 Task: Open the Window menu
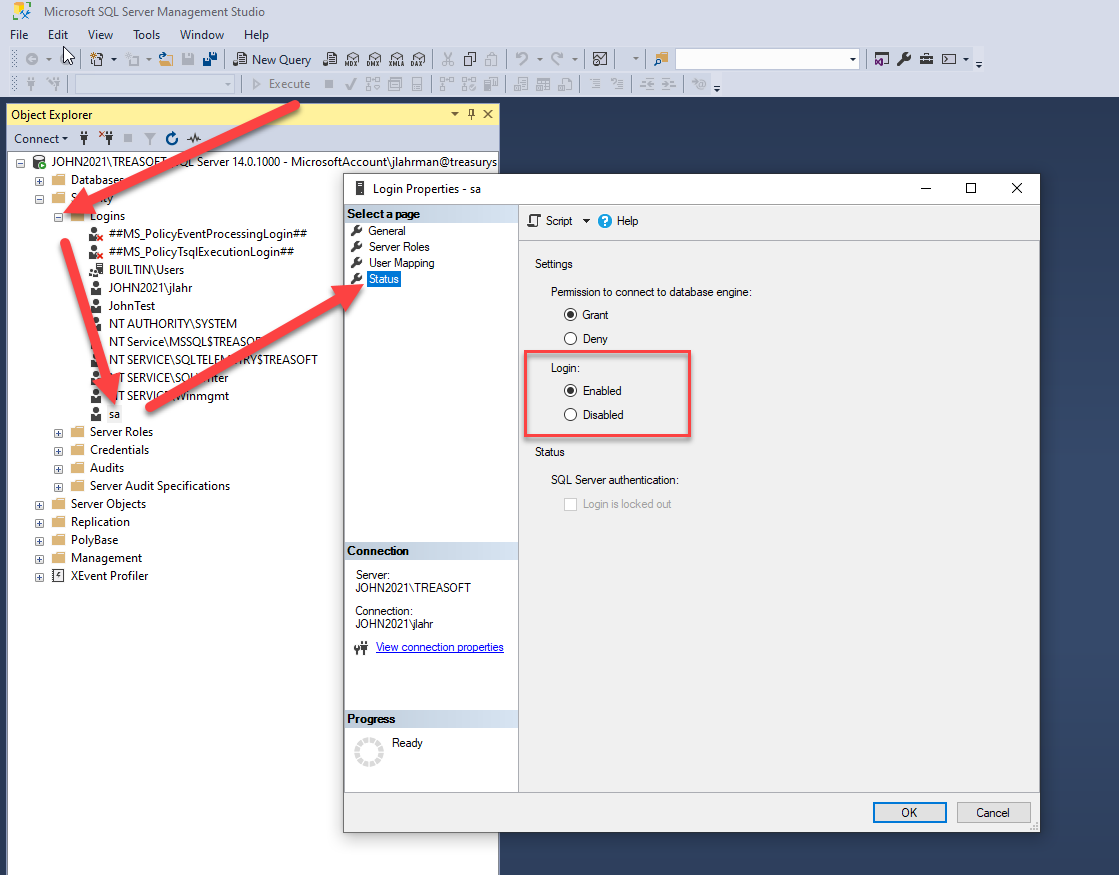coord(202,35)
